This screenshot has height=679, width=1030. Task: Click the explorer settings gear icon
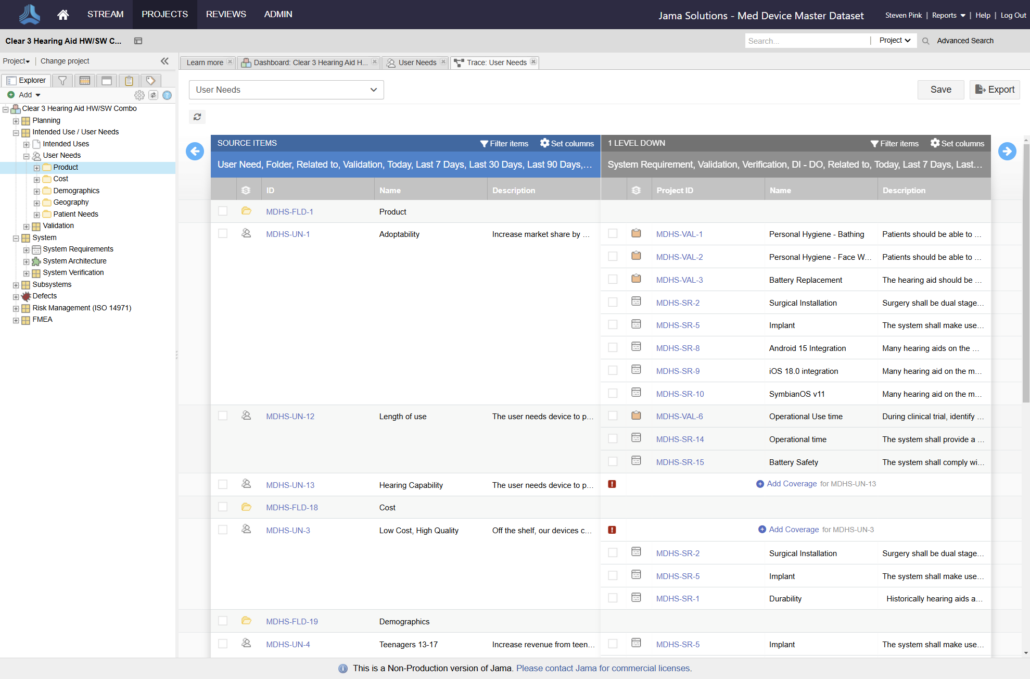139,95
